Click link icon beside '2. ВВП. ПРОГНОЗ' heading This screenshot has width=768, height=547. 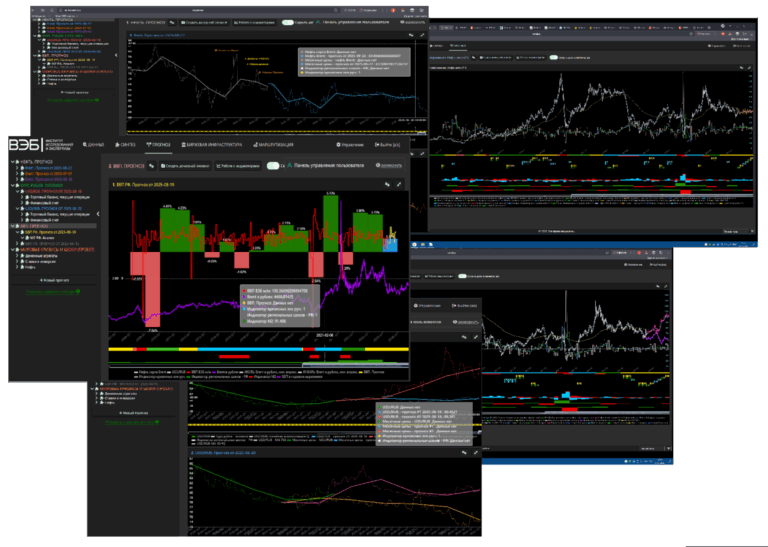[151, 166]
